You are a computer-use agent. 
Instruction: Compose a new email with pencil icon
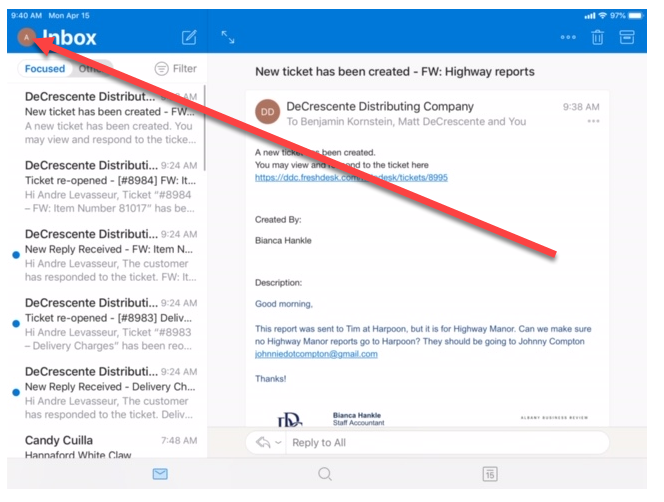(x=189, y=37)
